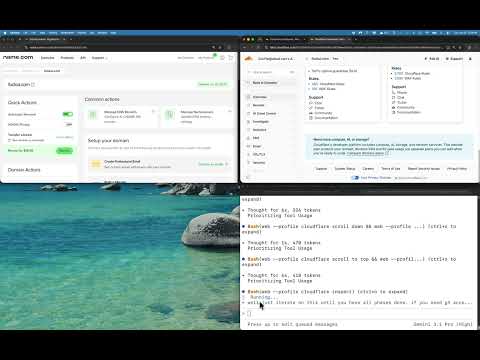Toggle the WHOIS Privacy switch
The height and width of the screenshot is (360, 480).
click(x=69, y=124)
